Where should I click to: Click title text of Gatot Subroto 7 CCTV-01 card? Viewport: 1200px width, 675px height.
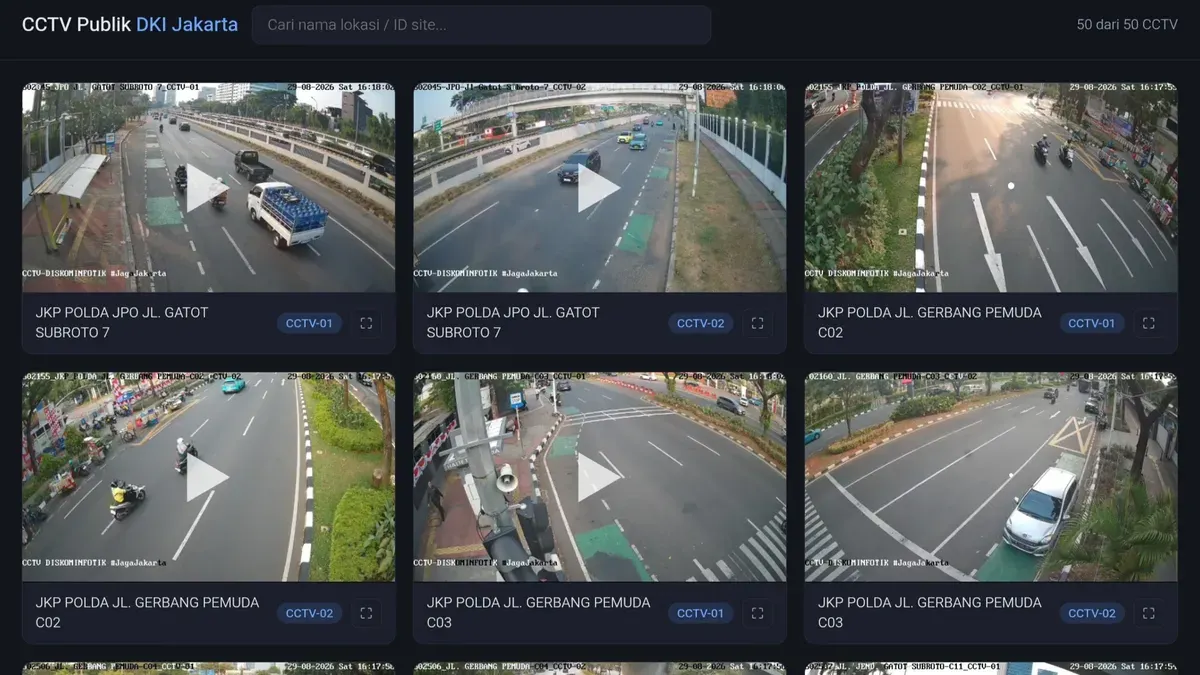tap(122, 322)
